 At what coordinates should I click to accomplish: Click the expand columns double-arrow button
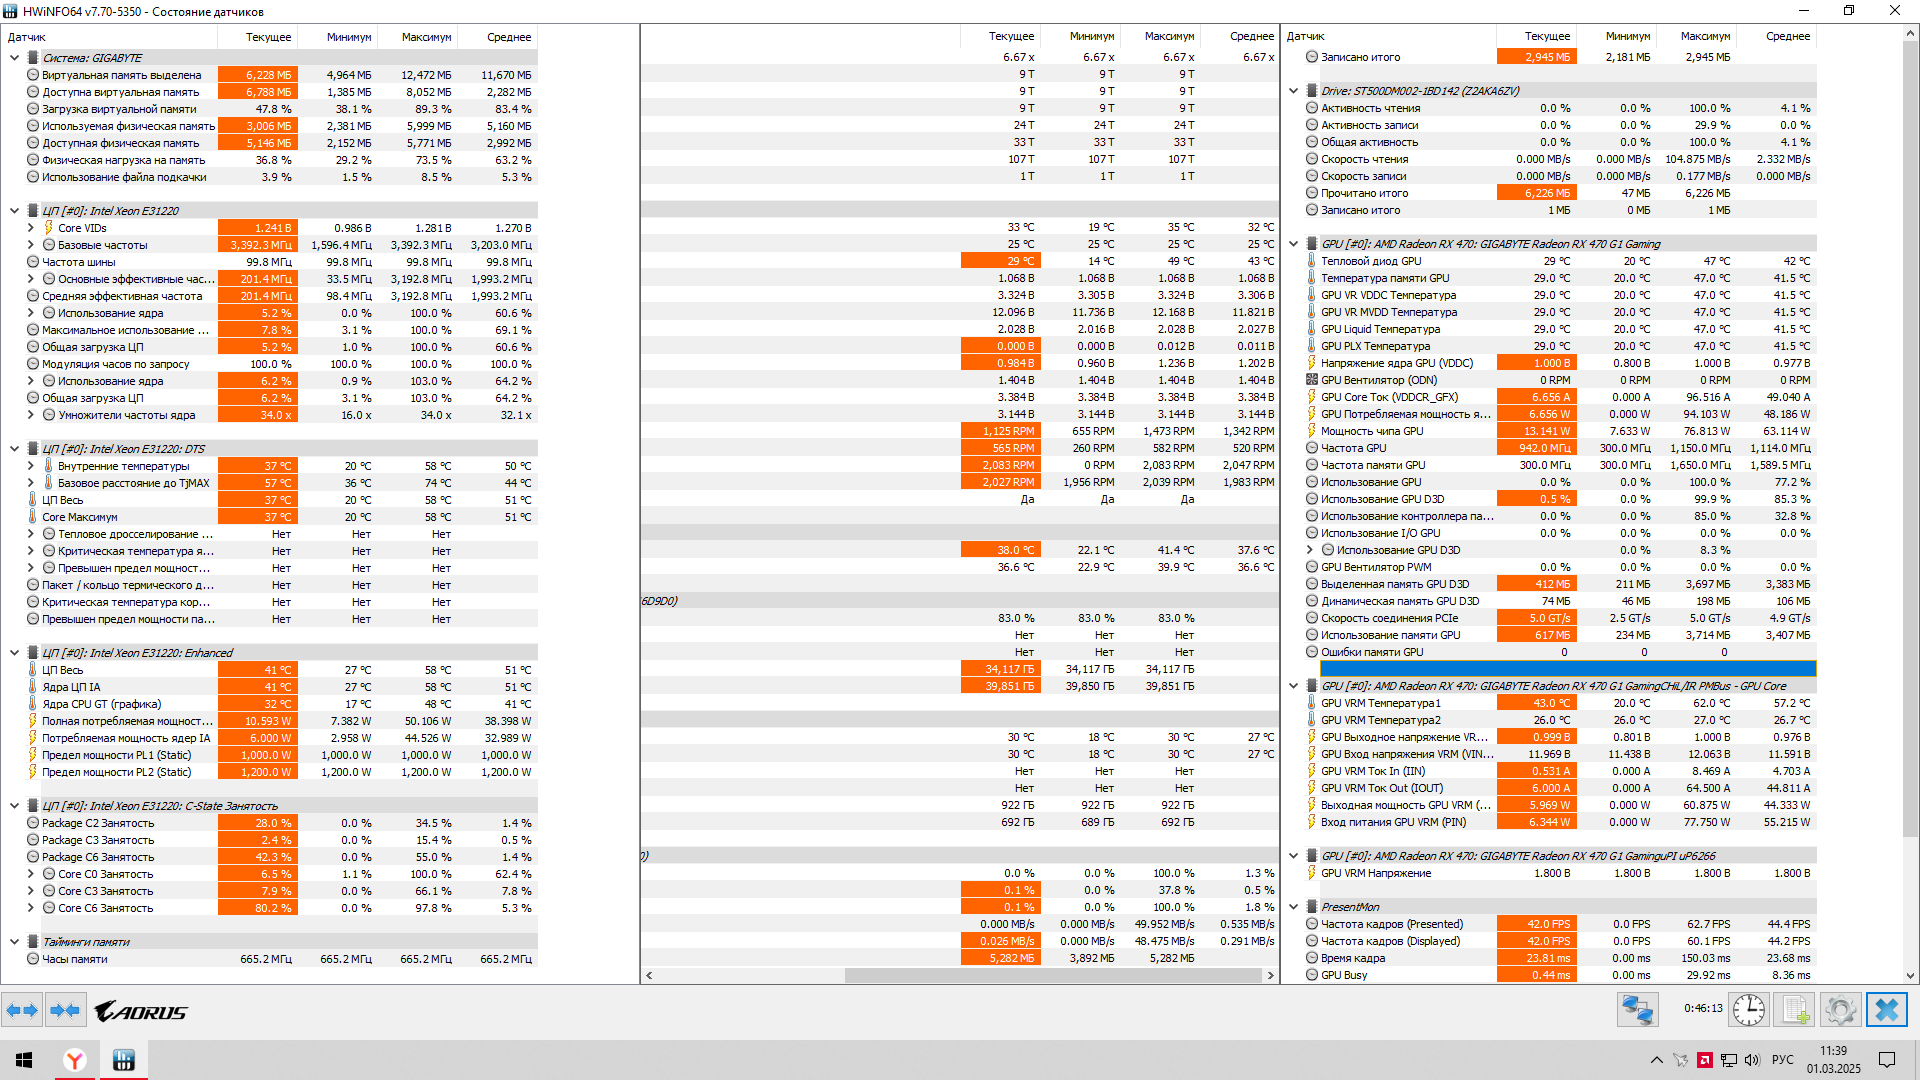(x=22, y=1010)
